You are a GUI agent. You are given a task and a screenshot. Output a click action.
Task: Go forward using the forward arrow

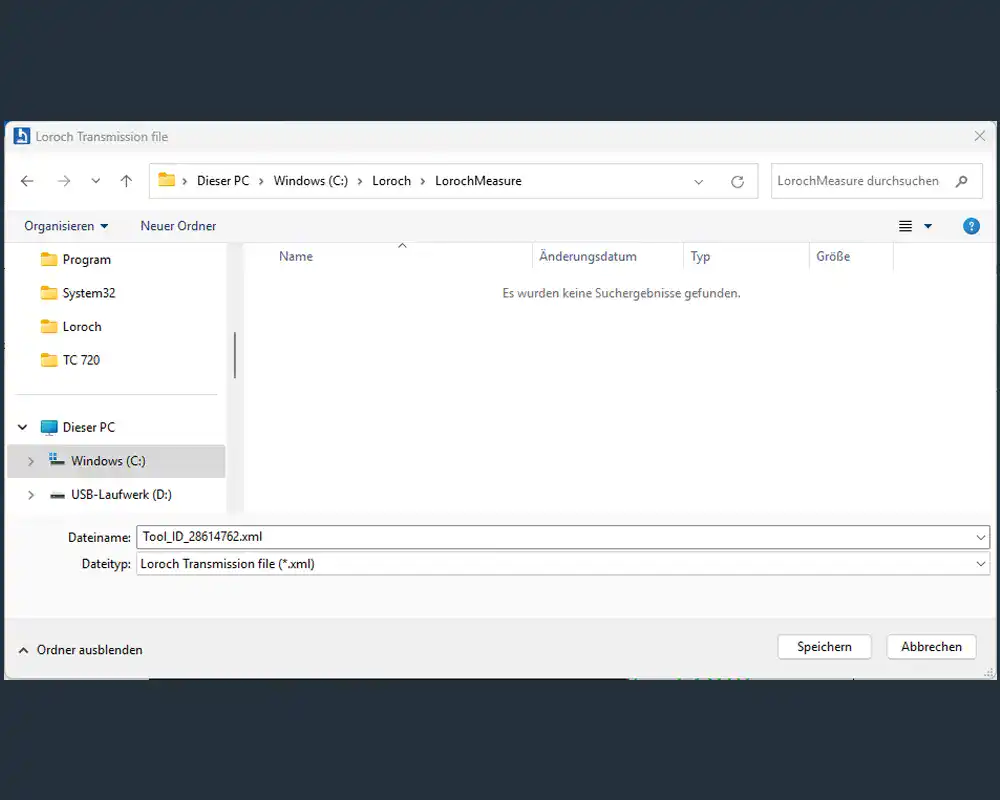(x=64, y=181)
